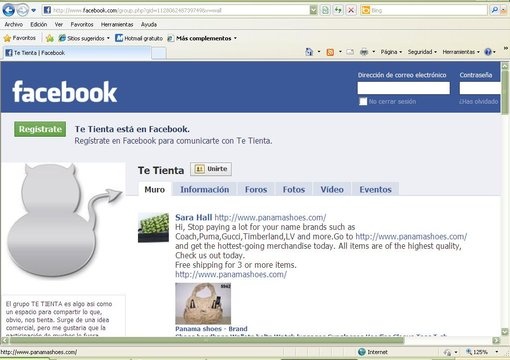Start search with the magnifier icon

495,10
